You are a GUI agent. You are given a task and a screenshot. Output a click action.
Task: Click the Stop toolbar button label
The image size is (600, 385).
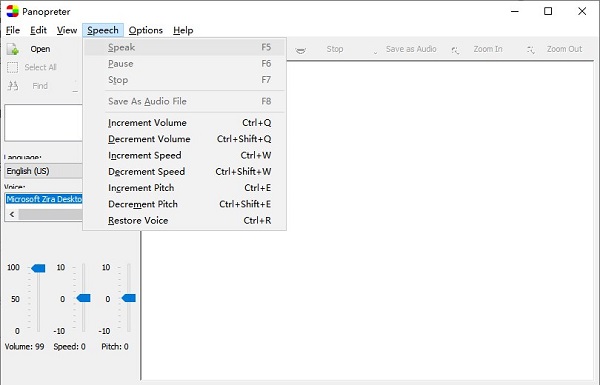click(x=335, y=49)
